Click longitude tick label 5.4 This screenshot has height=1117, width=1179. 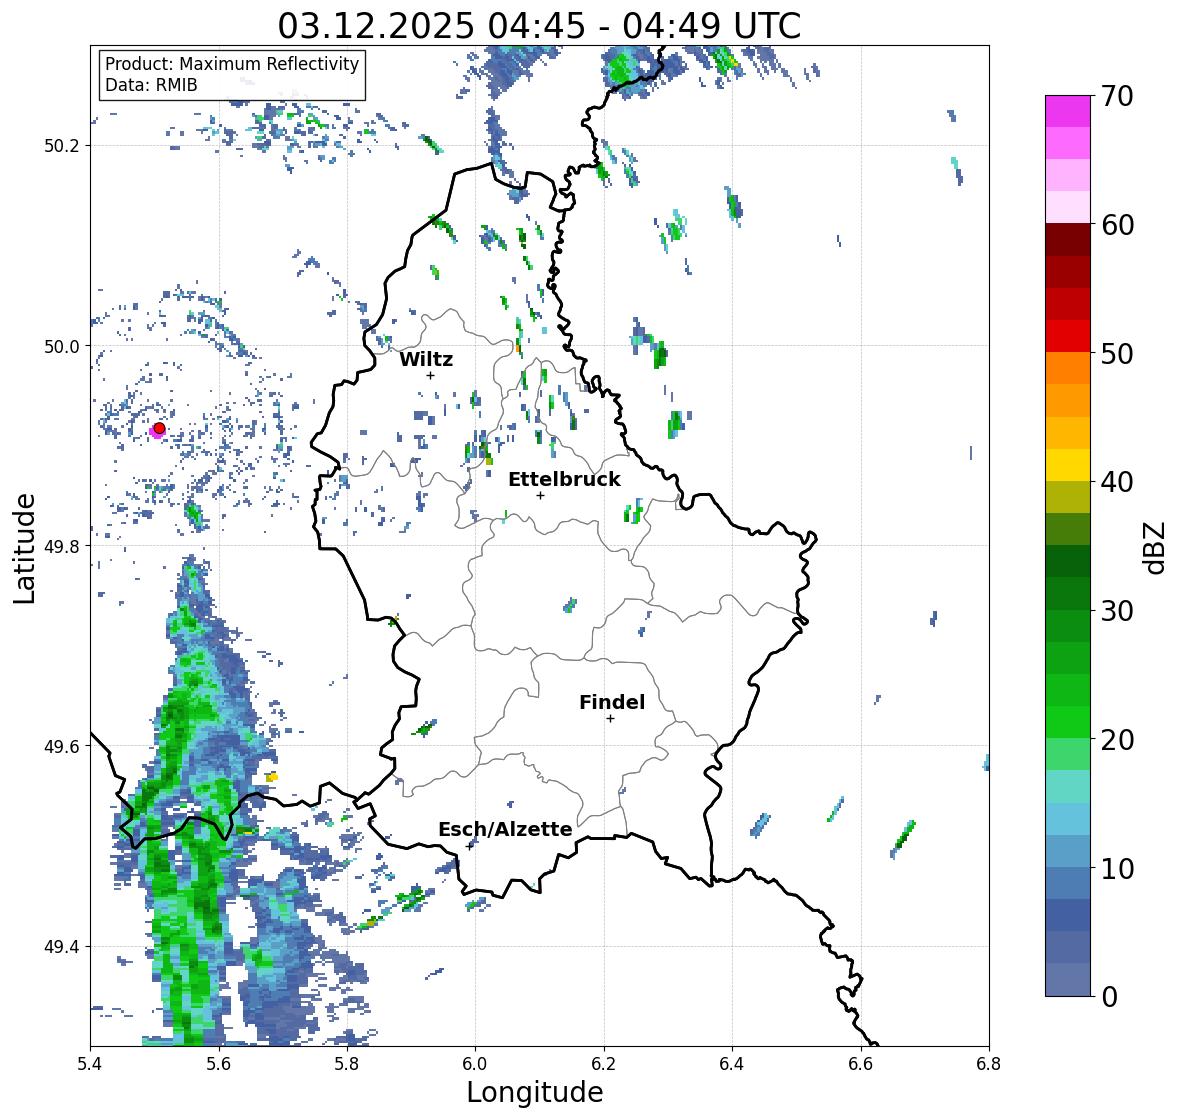click(x=90, y=1064)
